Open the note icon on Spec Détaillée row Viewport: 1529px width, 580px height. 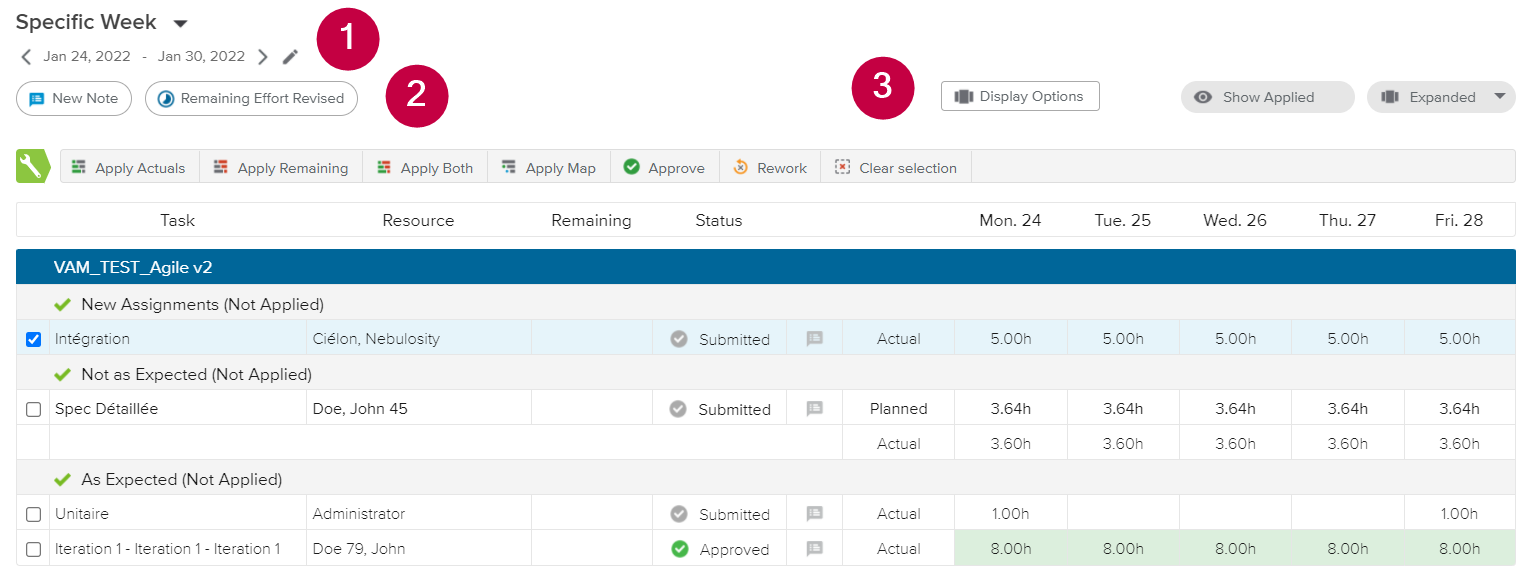pyautogui.click(x=815, y=409)
